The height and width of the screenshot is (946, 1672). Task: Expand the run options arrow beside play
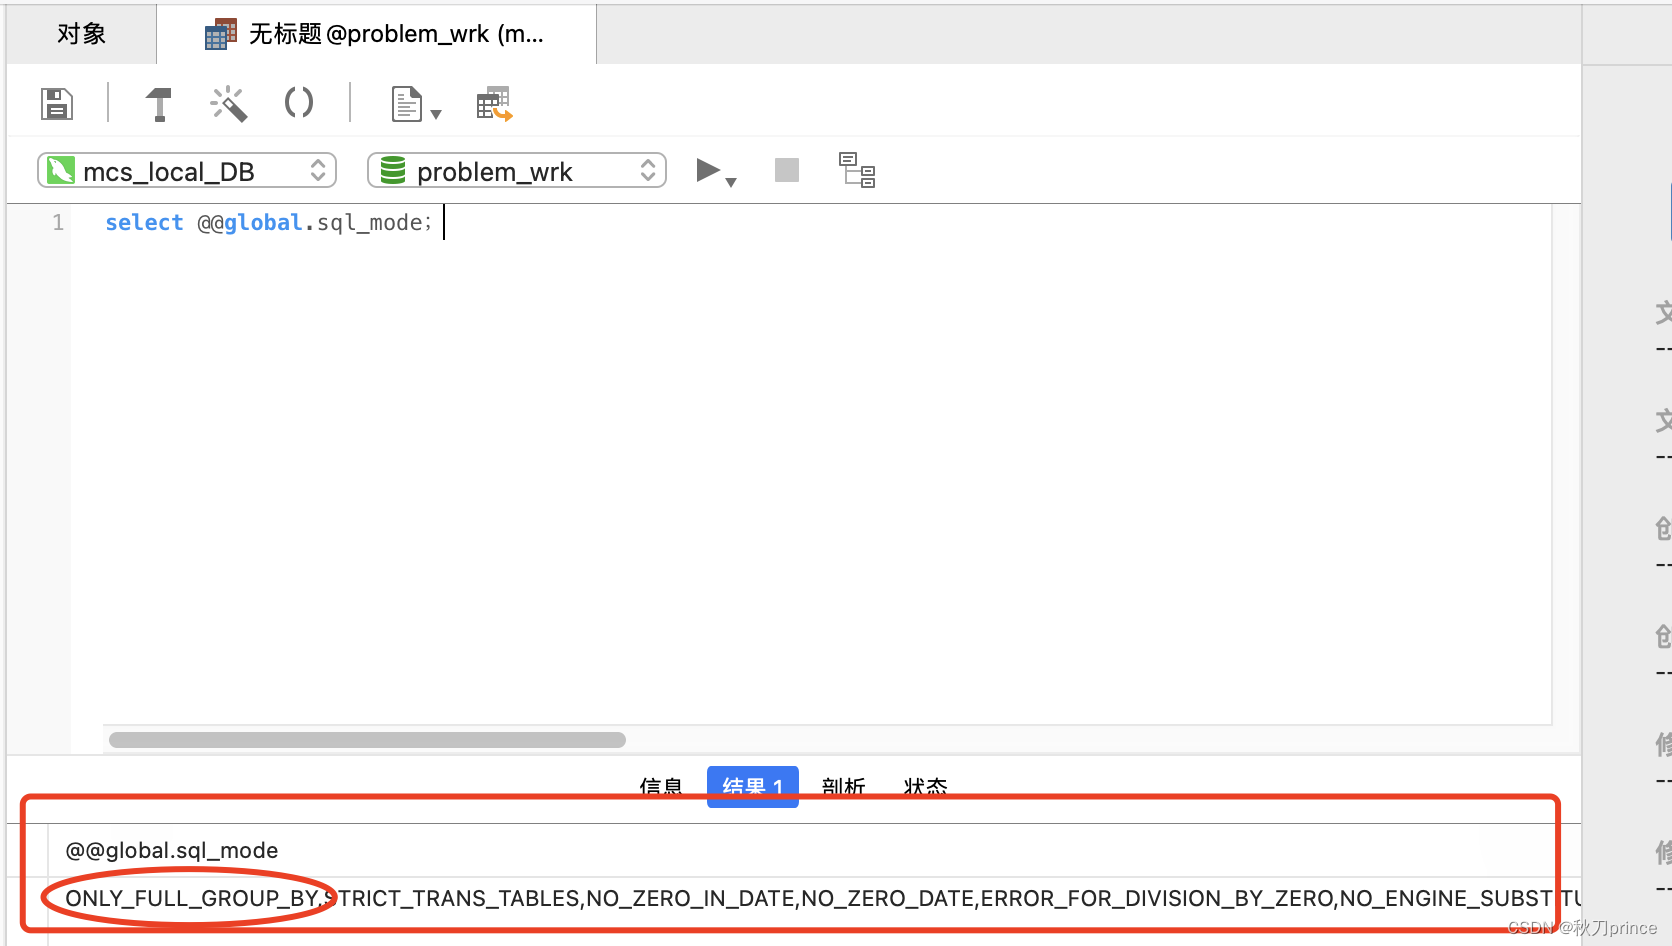tap(732, 182)
